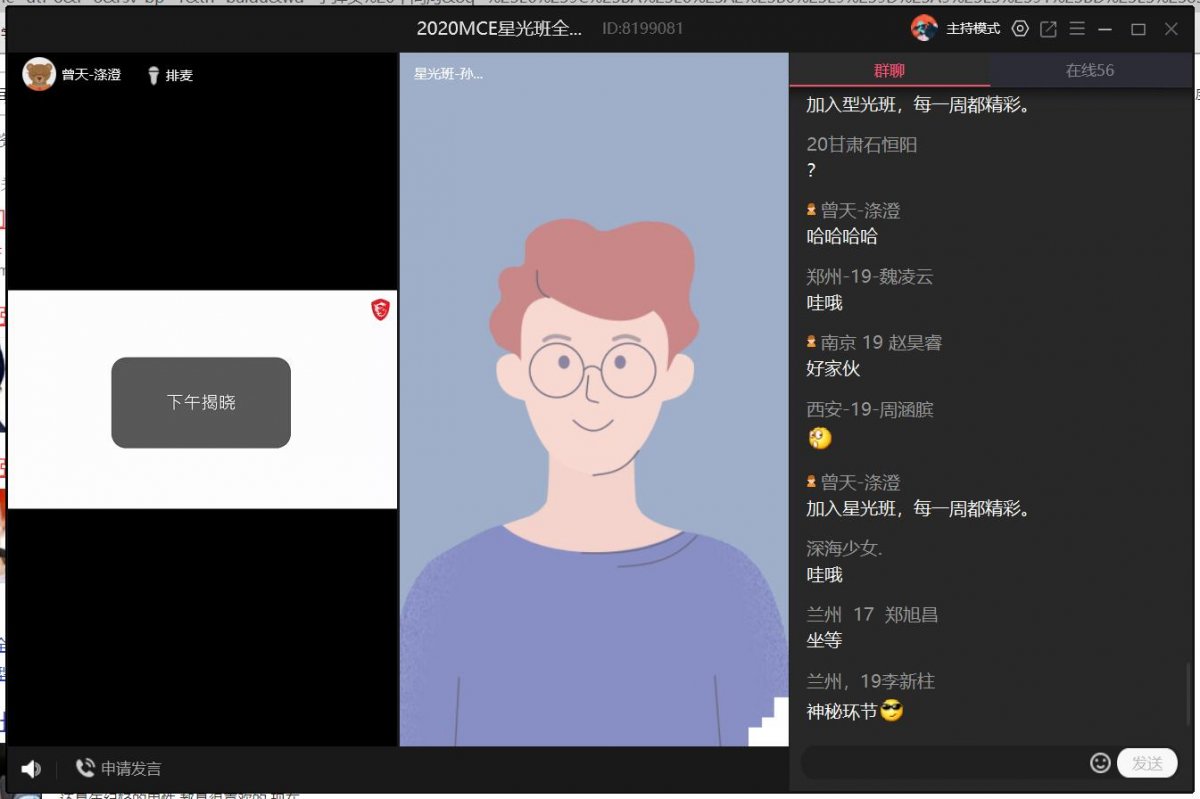Switch to the 群聊 tab
Image resolution: width=1200 pixels, height=799 pixels.
coord(889,70)
